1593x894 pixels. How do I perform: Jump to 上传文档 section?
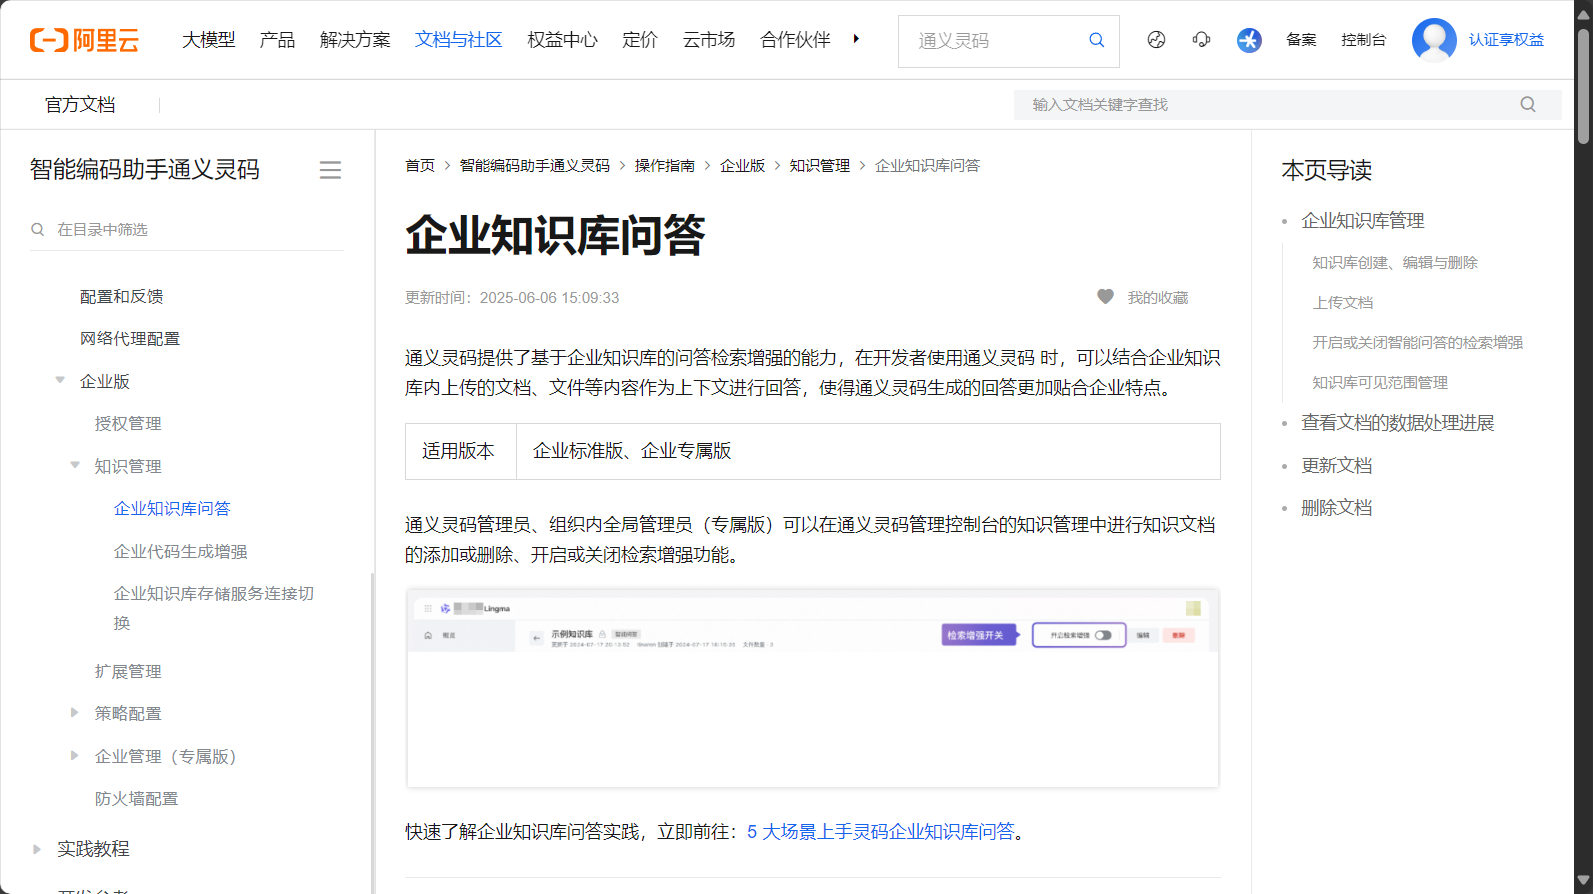coord(1343,303)
